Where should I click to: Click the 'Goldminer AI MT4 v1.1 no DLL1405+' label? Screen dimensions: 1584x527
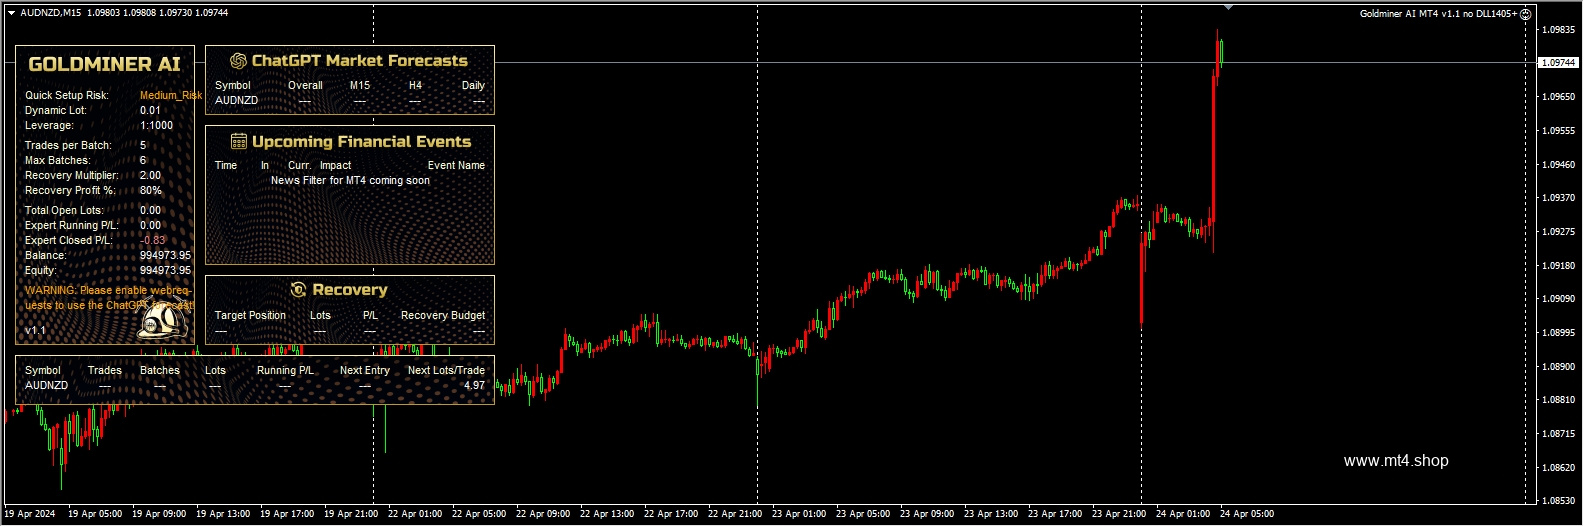(x=1438, y=14)
